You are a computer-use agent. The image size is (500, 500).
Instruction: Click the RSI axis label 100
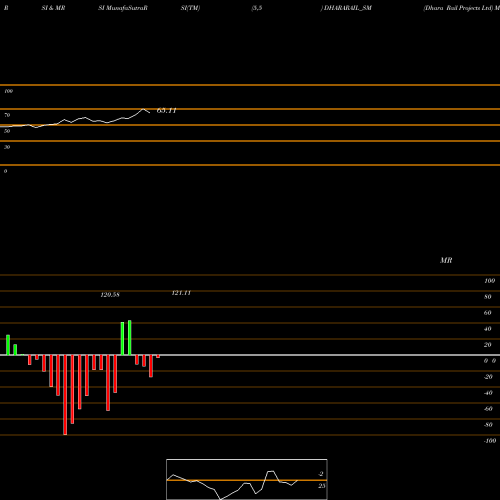8,91
